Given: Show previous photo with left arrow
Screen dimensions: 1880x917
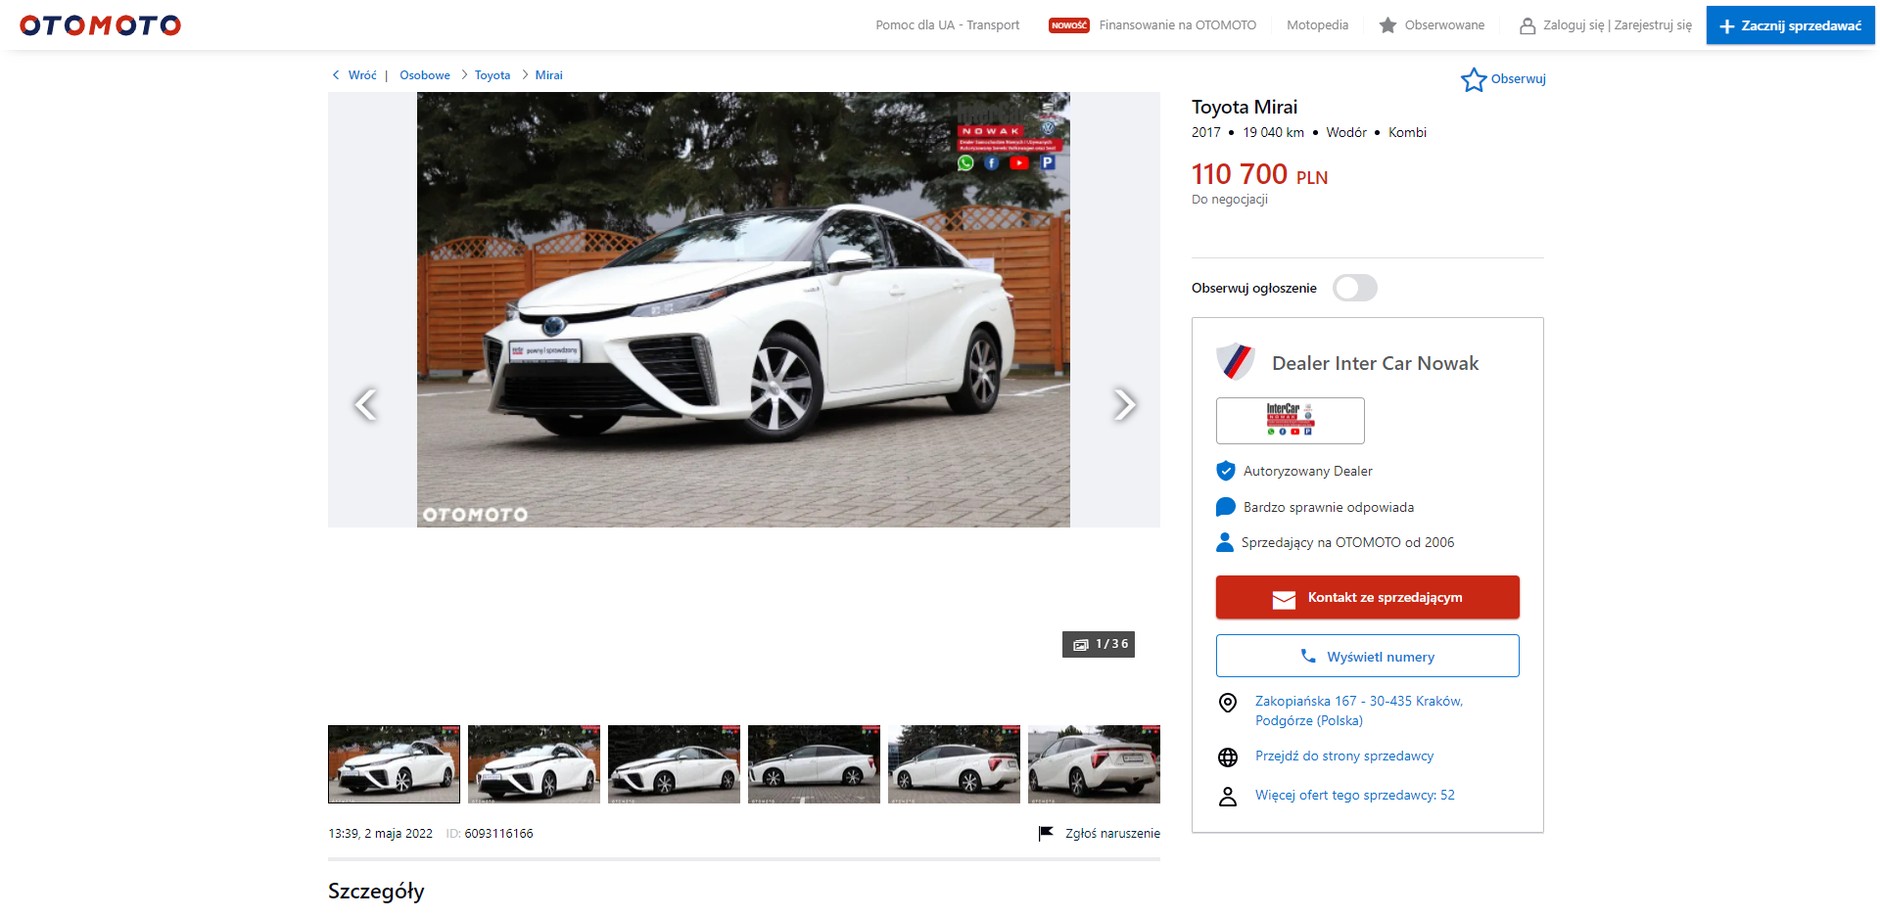Looking at the screenshot, I should (366, 404).
